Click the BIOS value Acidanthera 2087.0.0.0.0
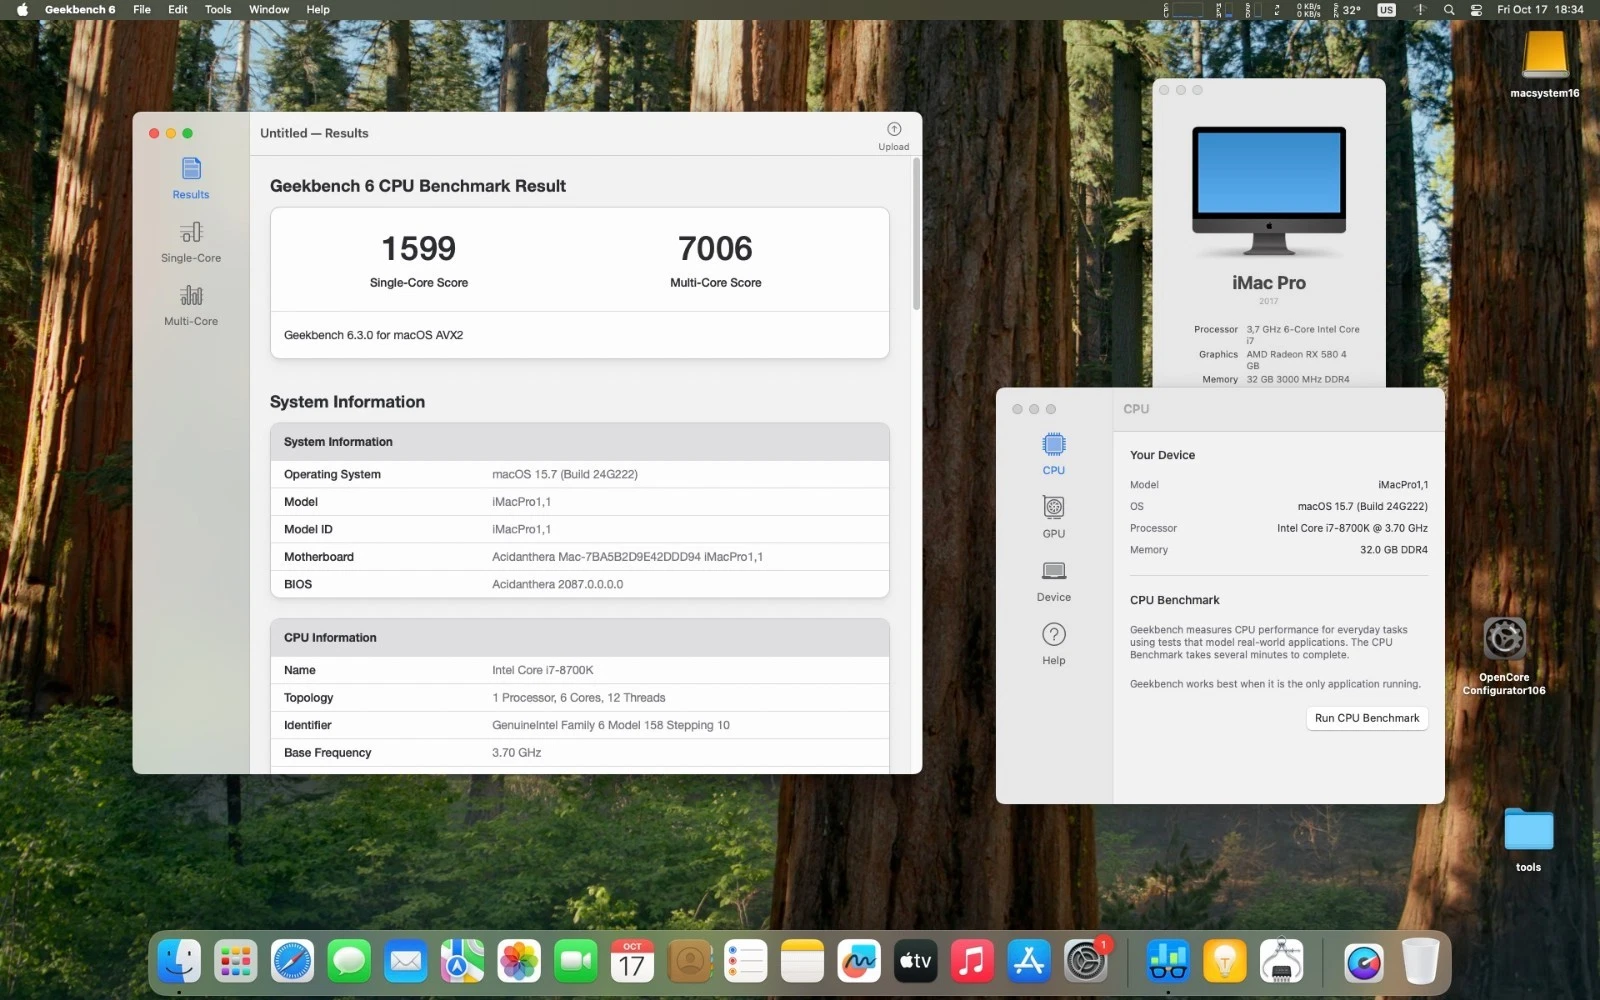The height and width of the screenshot is (1000, 1600). coord(557,584)
